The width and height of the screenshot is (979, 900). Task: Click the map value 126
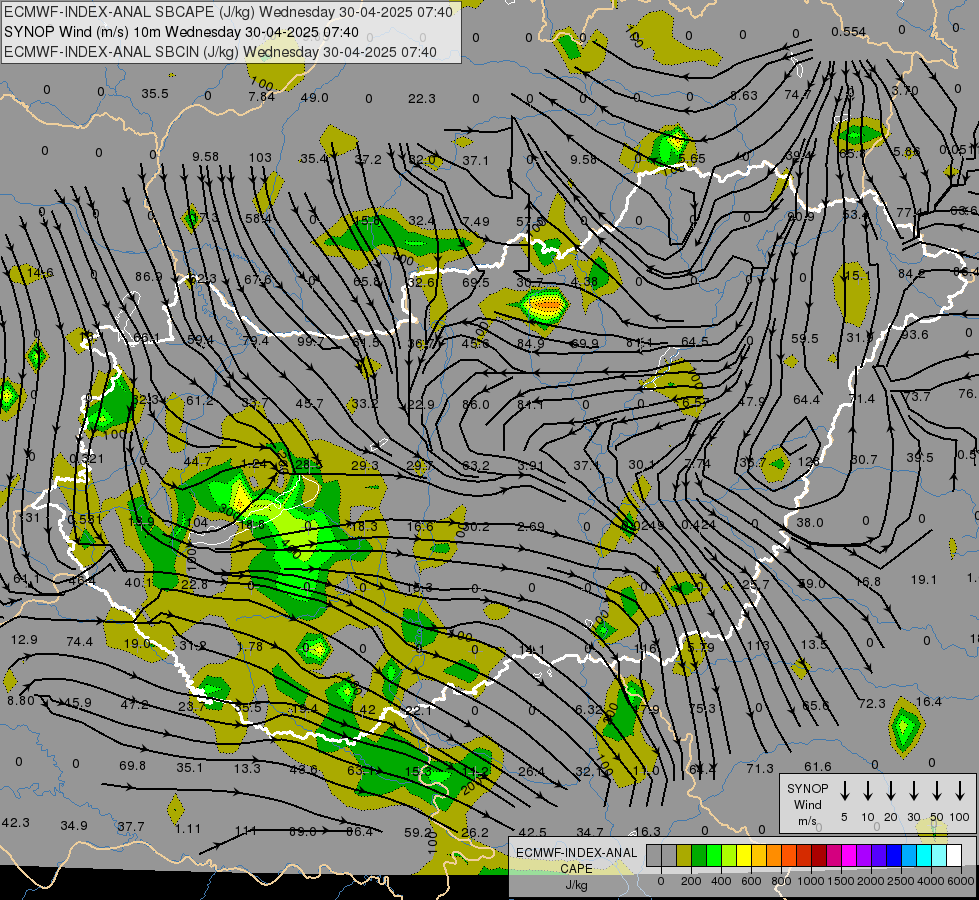coord(809,462)
